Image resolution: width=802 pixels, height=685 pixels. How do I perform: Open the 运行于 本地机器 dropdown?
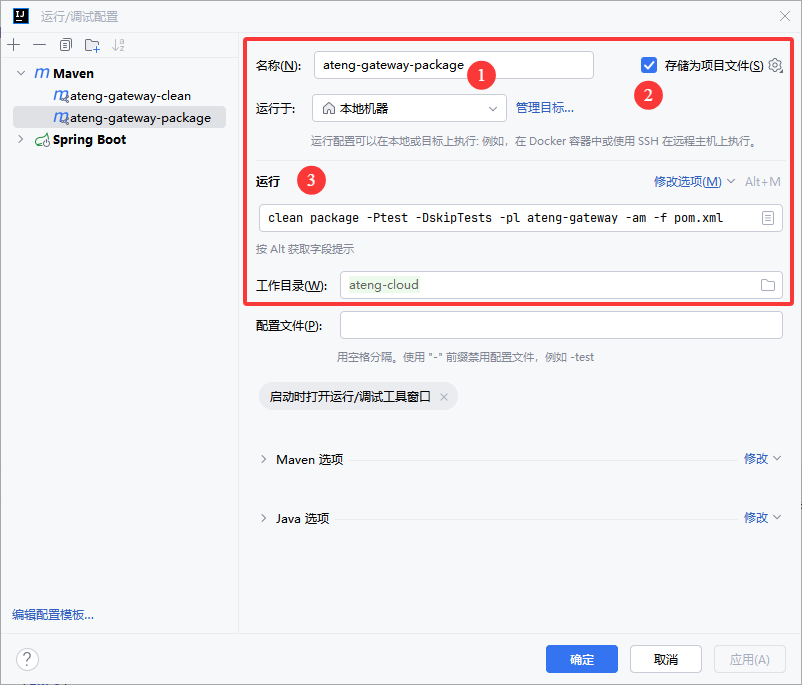click(409, 108)
